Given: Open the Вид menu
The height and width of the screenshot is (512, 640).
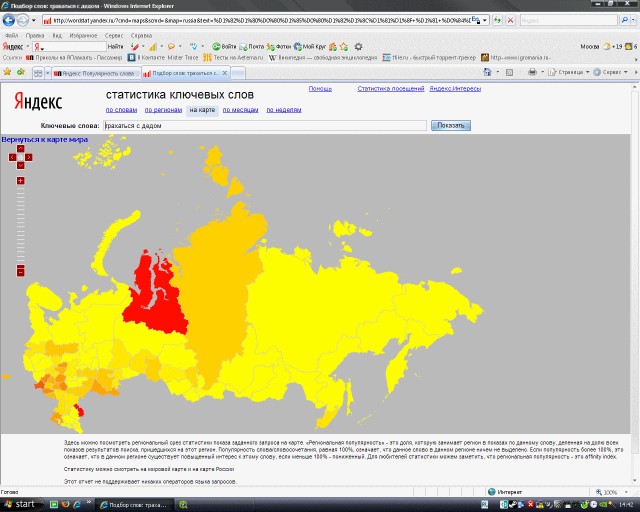Looking at the screenshot, I should click(57, 36).
